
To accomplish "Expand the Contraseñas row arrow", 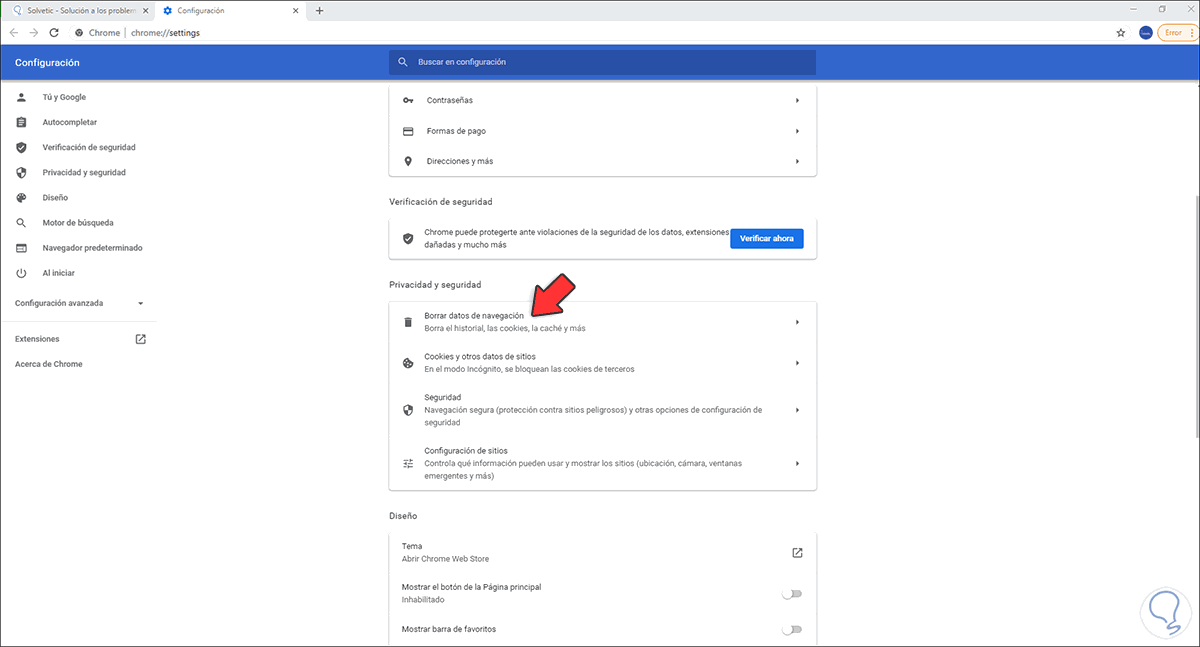I will tap(797, 101).
